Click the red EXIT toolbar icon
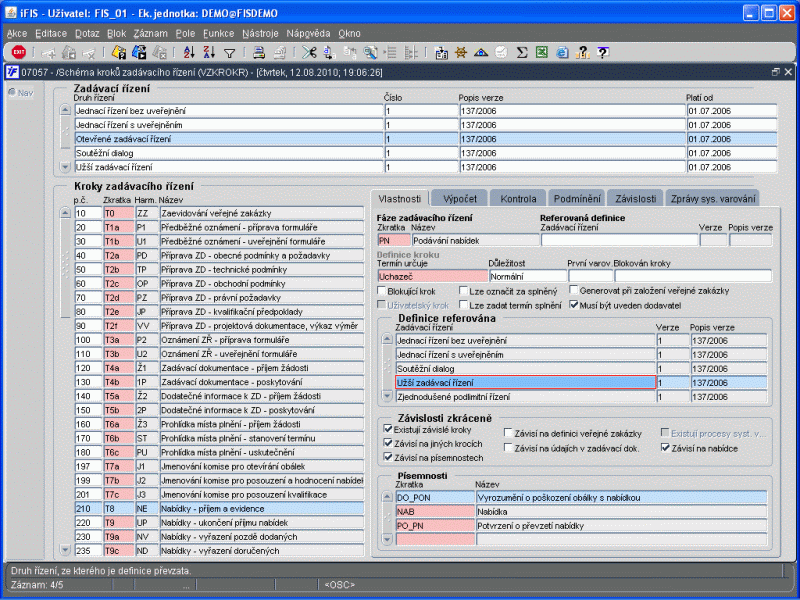Screen dimensions: 800x600 tap(19, 52)
